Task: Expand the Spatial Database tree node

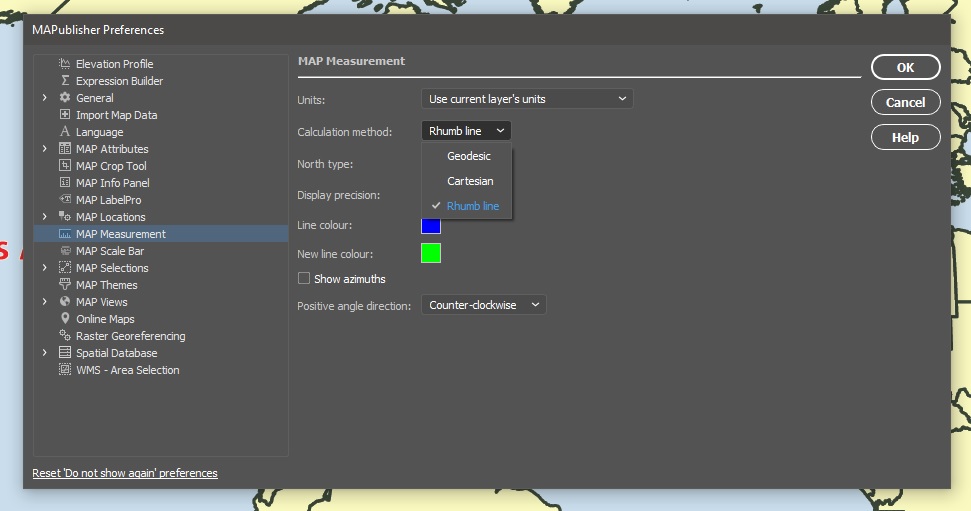Action: click(45, 352)
